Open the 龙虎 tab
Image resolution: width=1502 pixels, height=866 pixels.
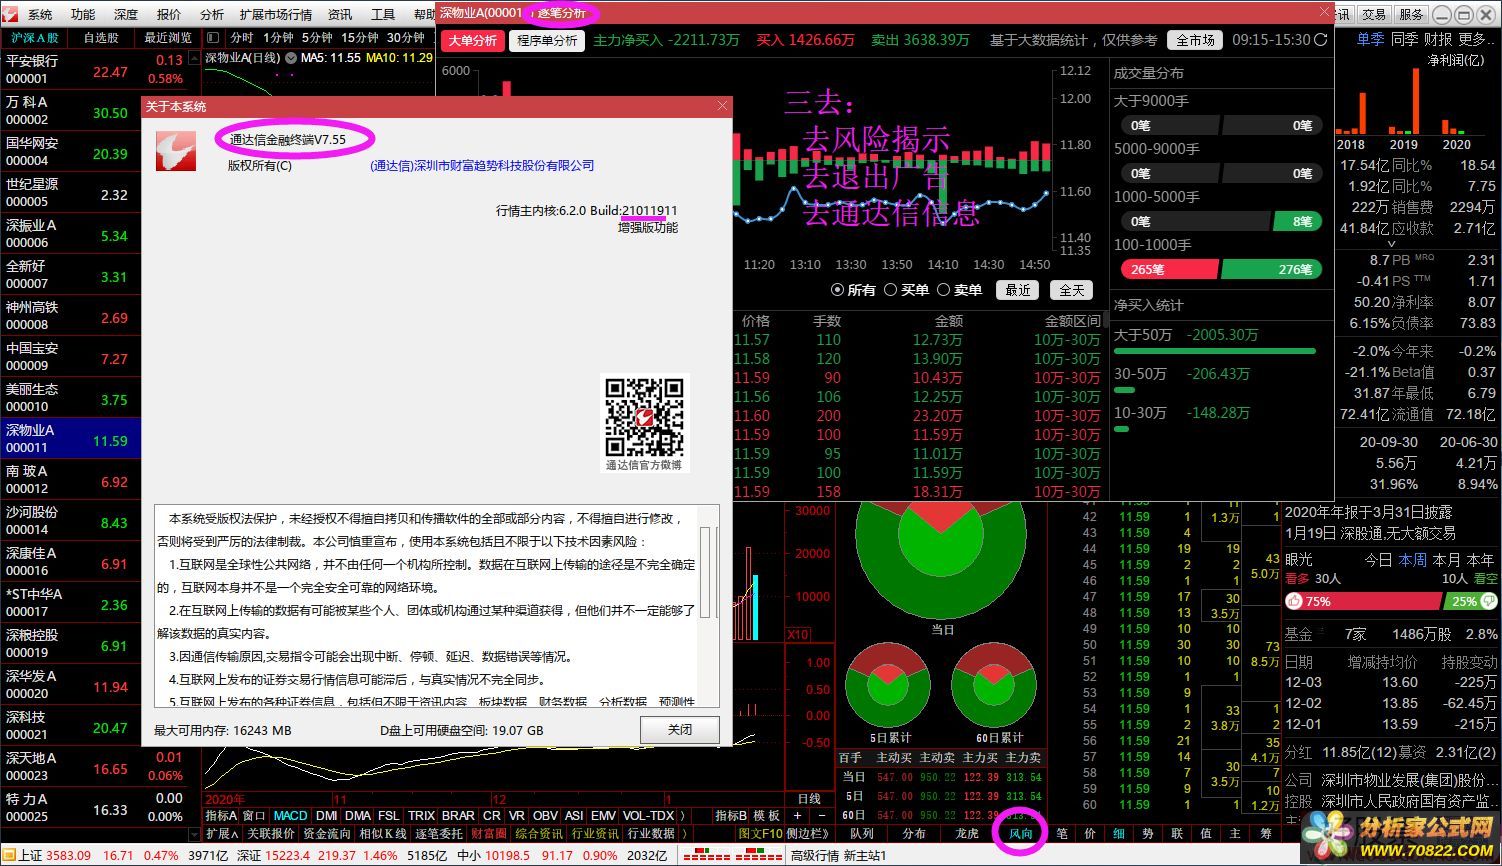(966, 833)
